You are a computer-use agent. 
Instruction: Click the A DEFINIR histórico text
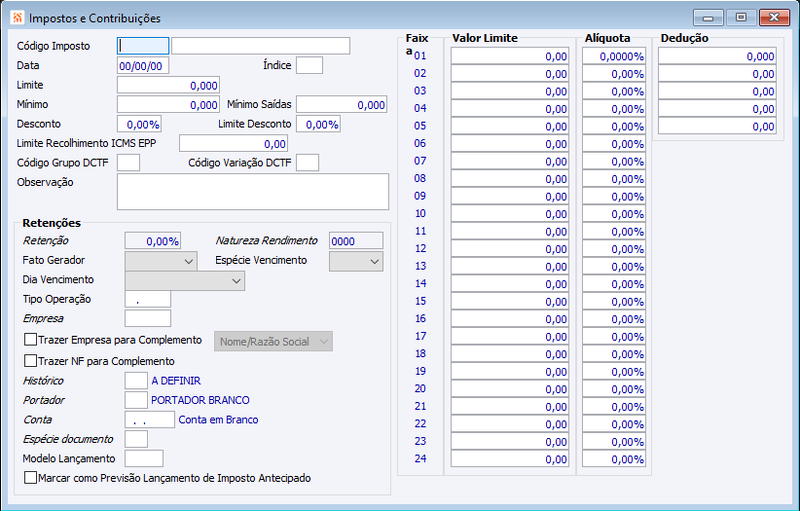point(176,380)
